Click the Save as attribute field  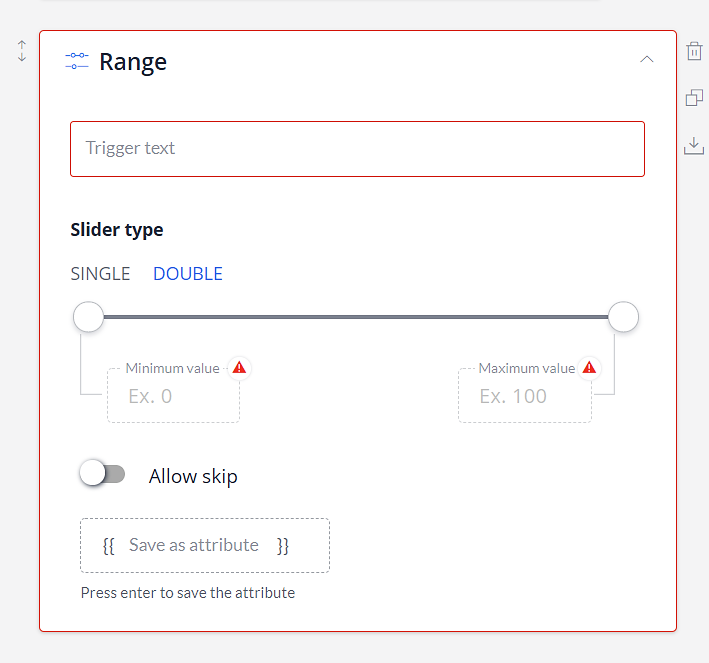click(205, 545)
